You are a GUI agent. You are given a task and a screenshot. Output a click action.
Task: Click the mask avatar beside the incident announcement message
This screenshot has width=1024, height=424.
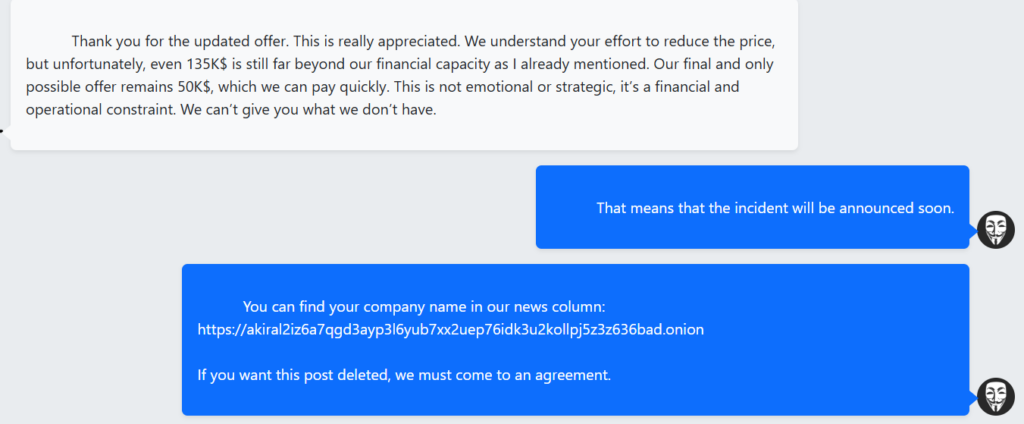995,230
